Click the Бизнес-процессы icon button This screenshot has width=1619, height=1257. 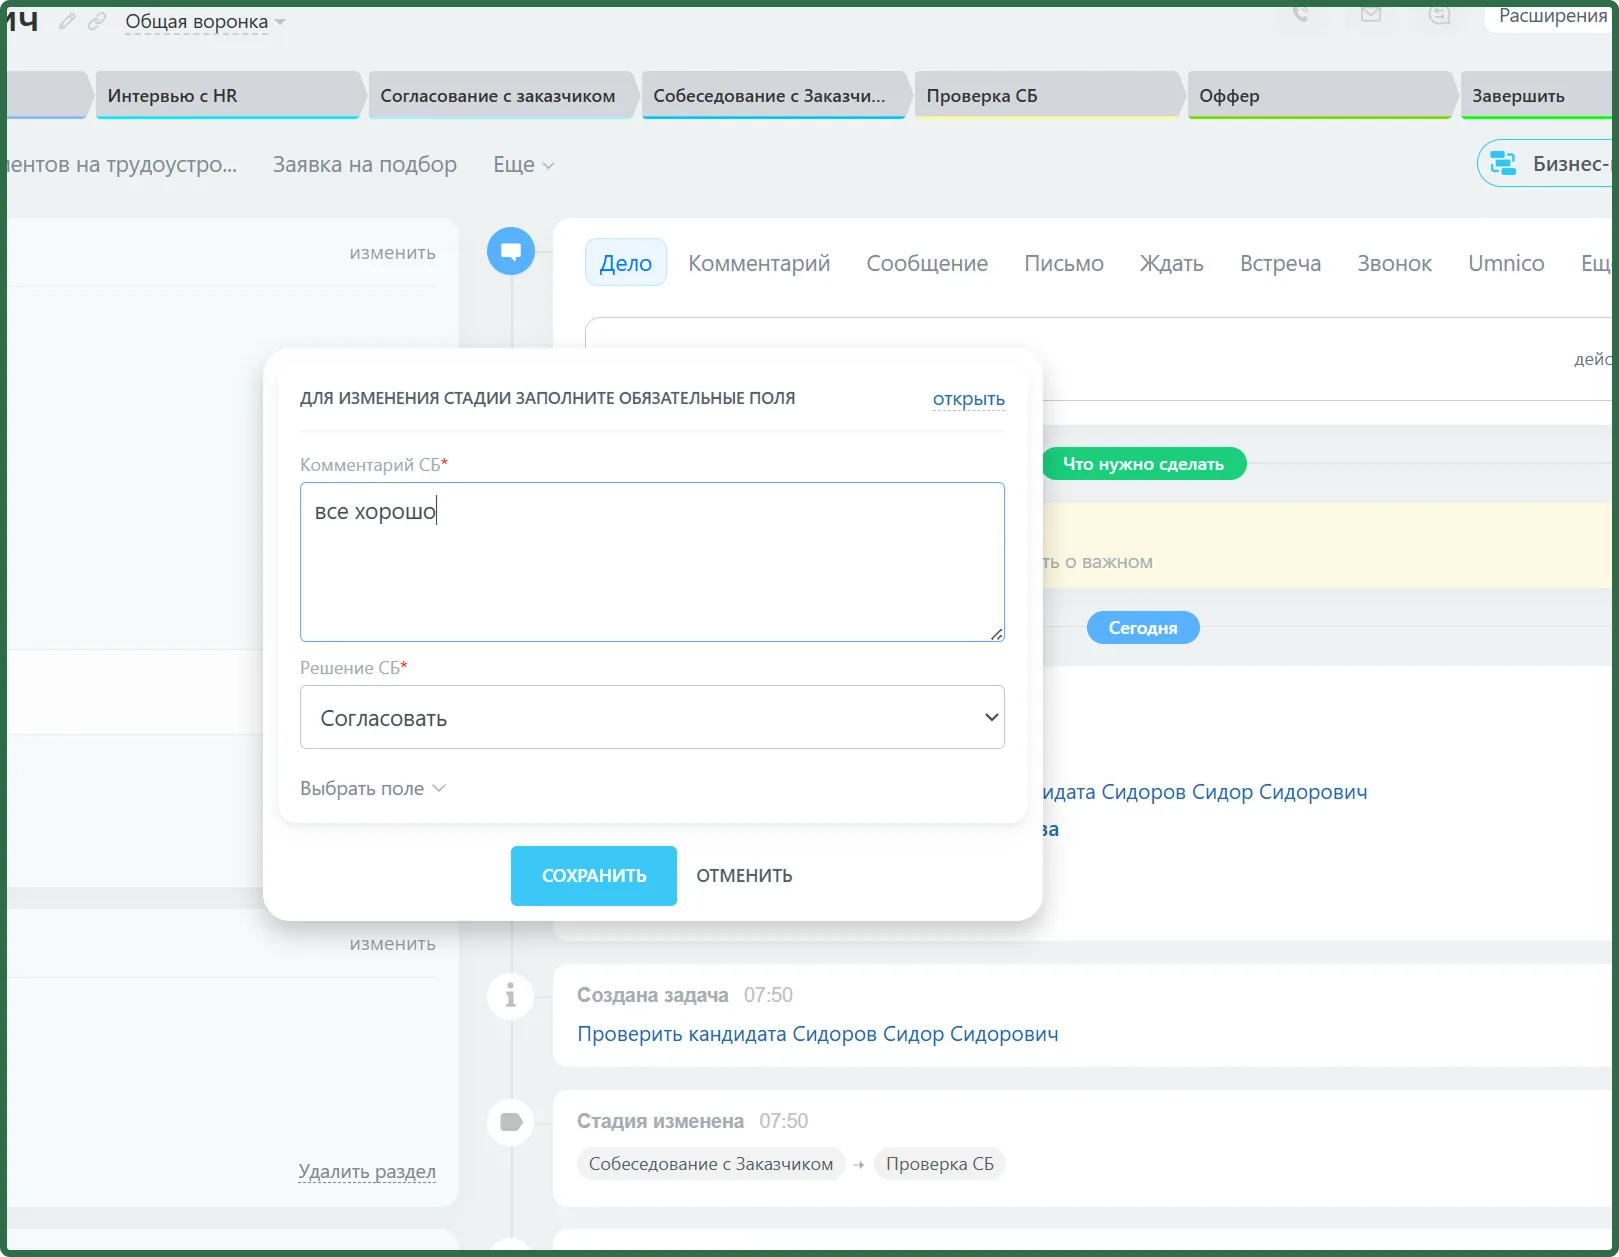[x=1503, y=163]
